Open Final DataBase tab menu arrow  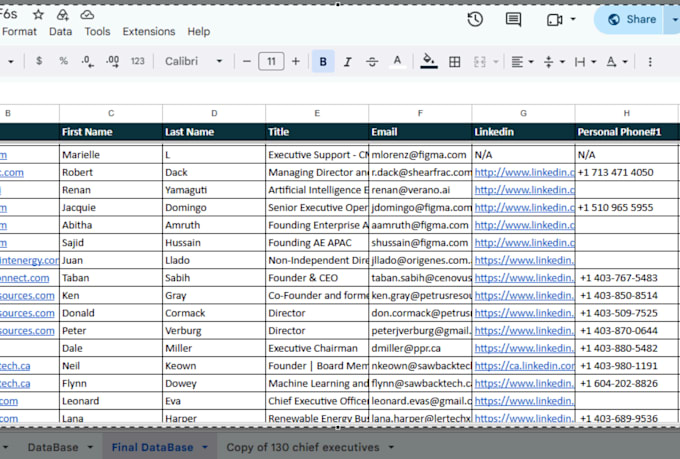click(x=205, y=447)
